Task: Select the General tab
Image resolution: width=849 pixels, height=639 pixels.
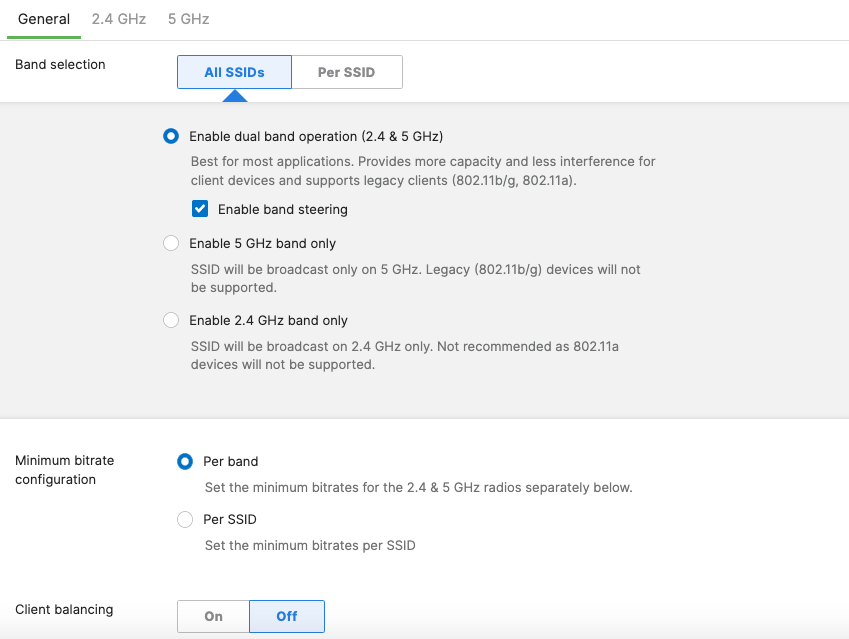Action: [44, 19]
